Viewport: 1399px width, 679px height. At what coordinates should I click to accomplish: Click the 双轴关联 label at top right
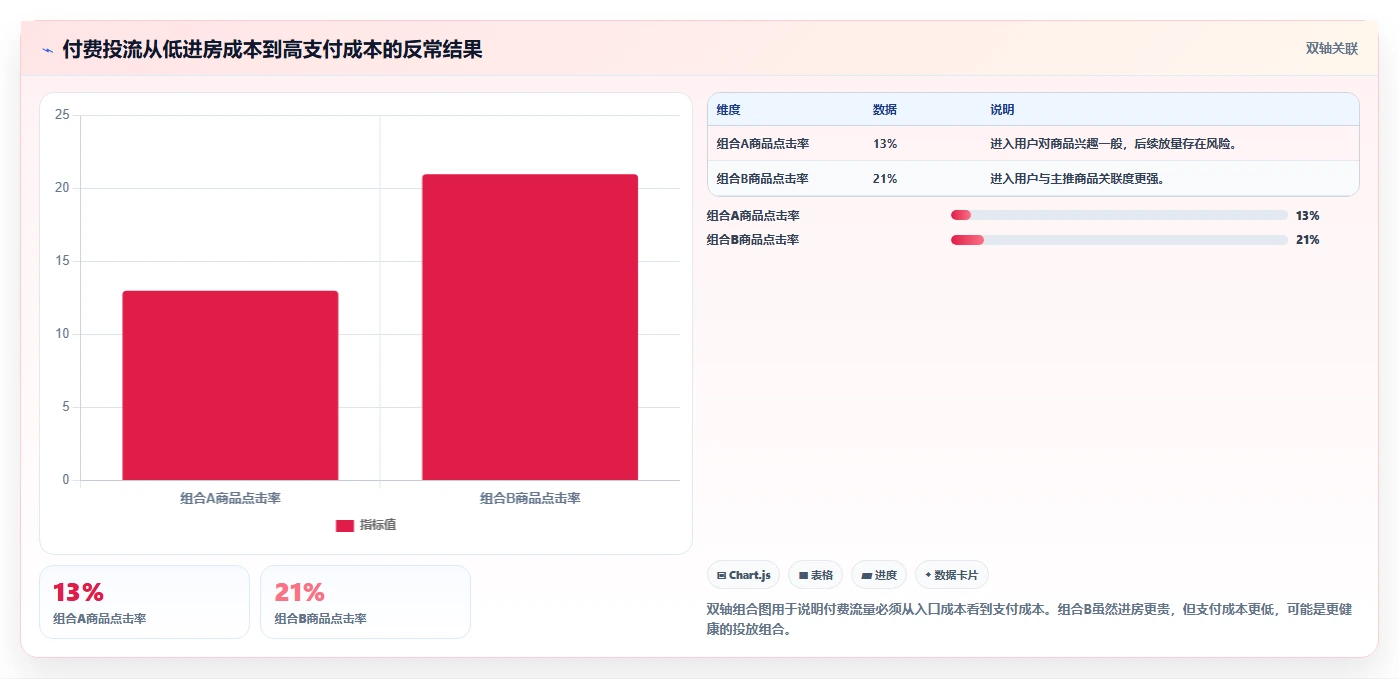[1331, 48]
